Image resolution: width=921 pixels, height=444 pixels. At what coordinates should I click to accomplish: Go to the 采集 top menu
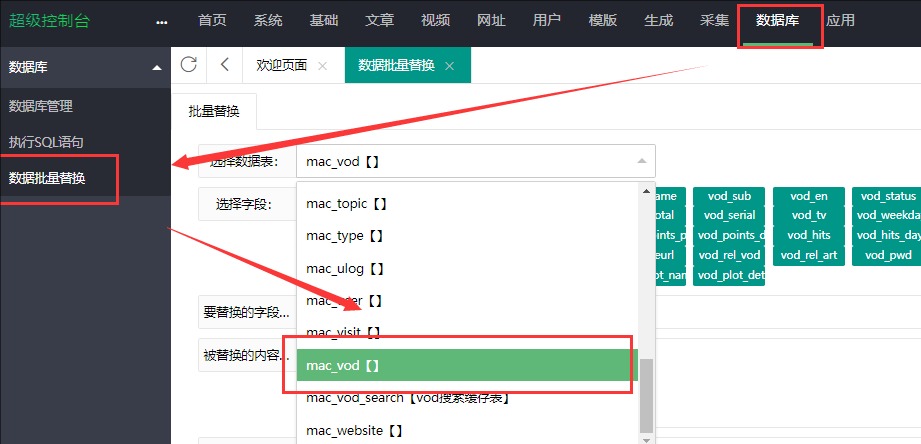pos(715,21)
